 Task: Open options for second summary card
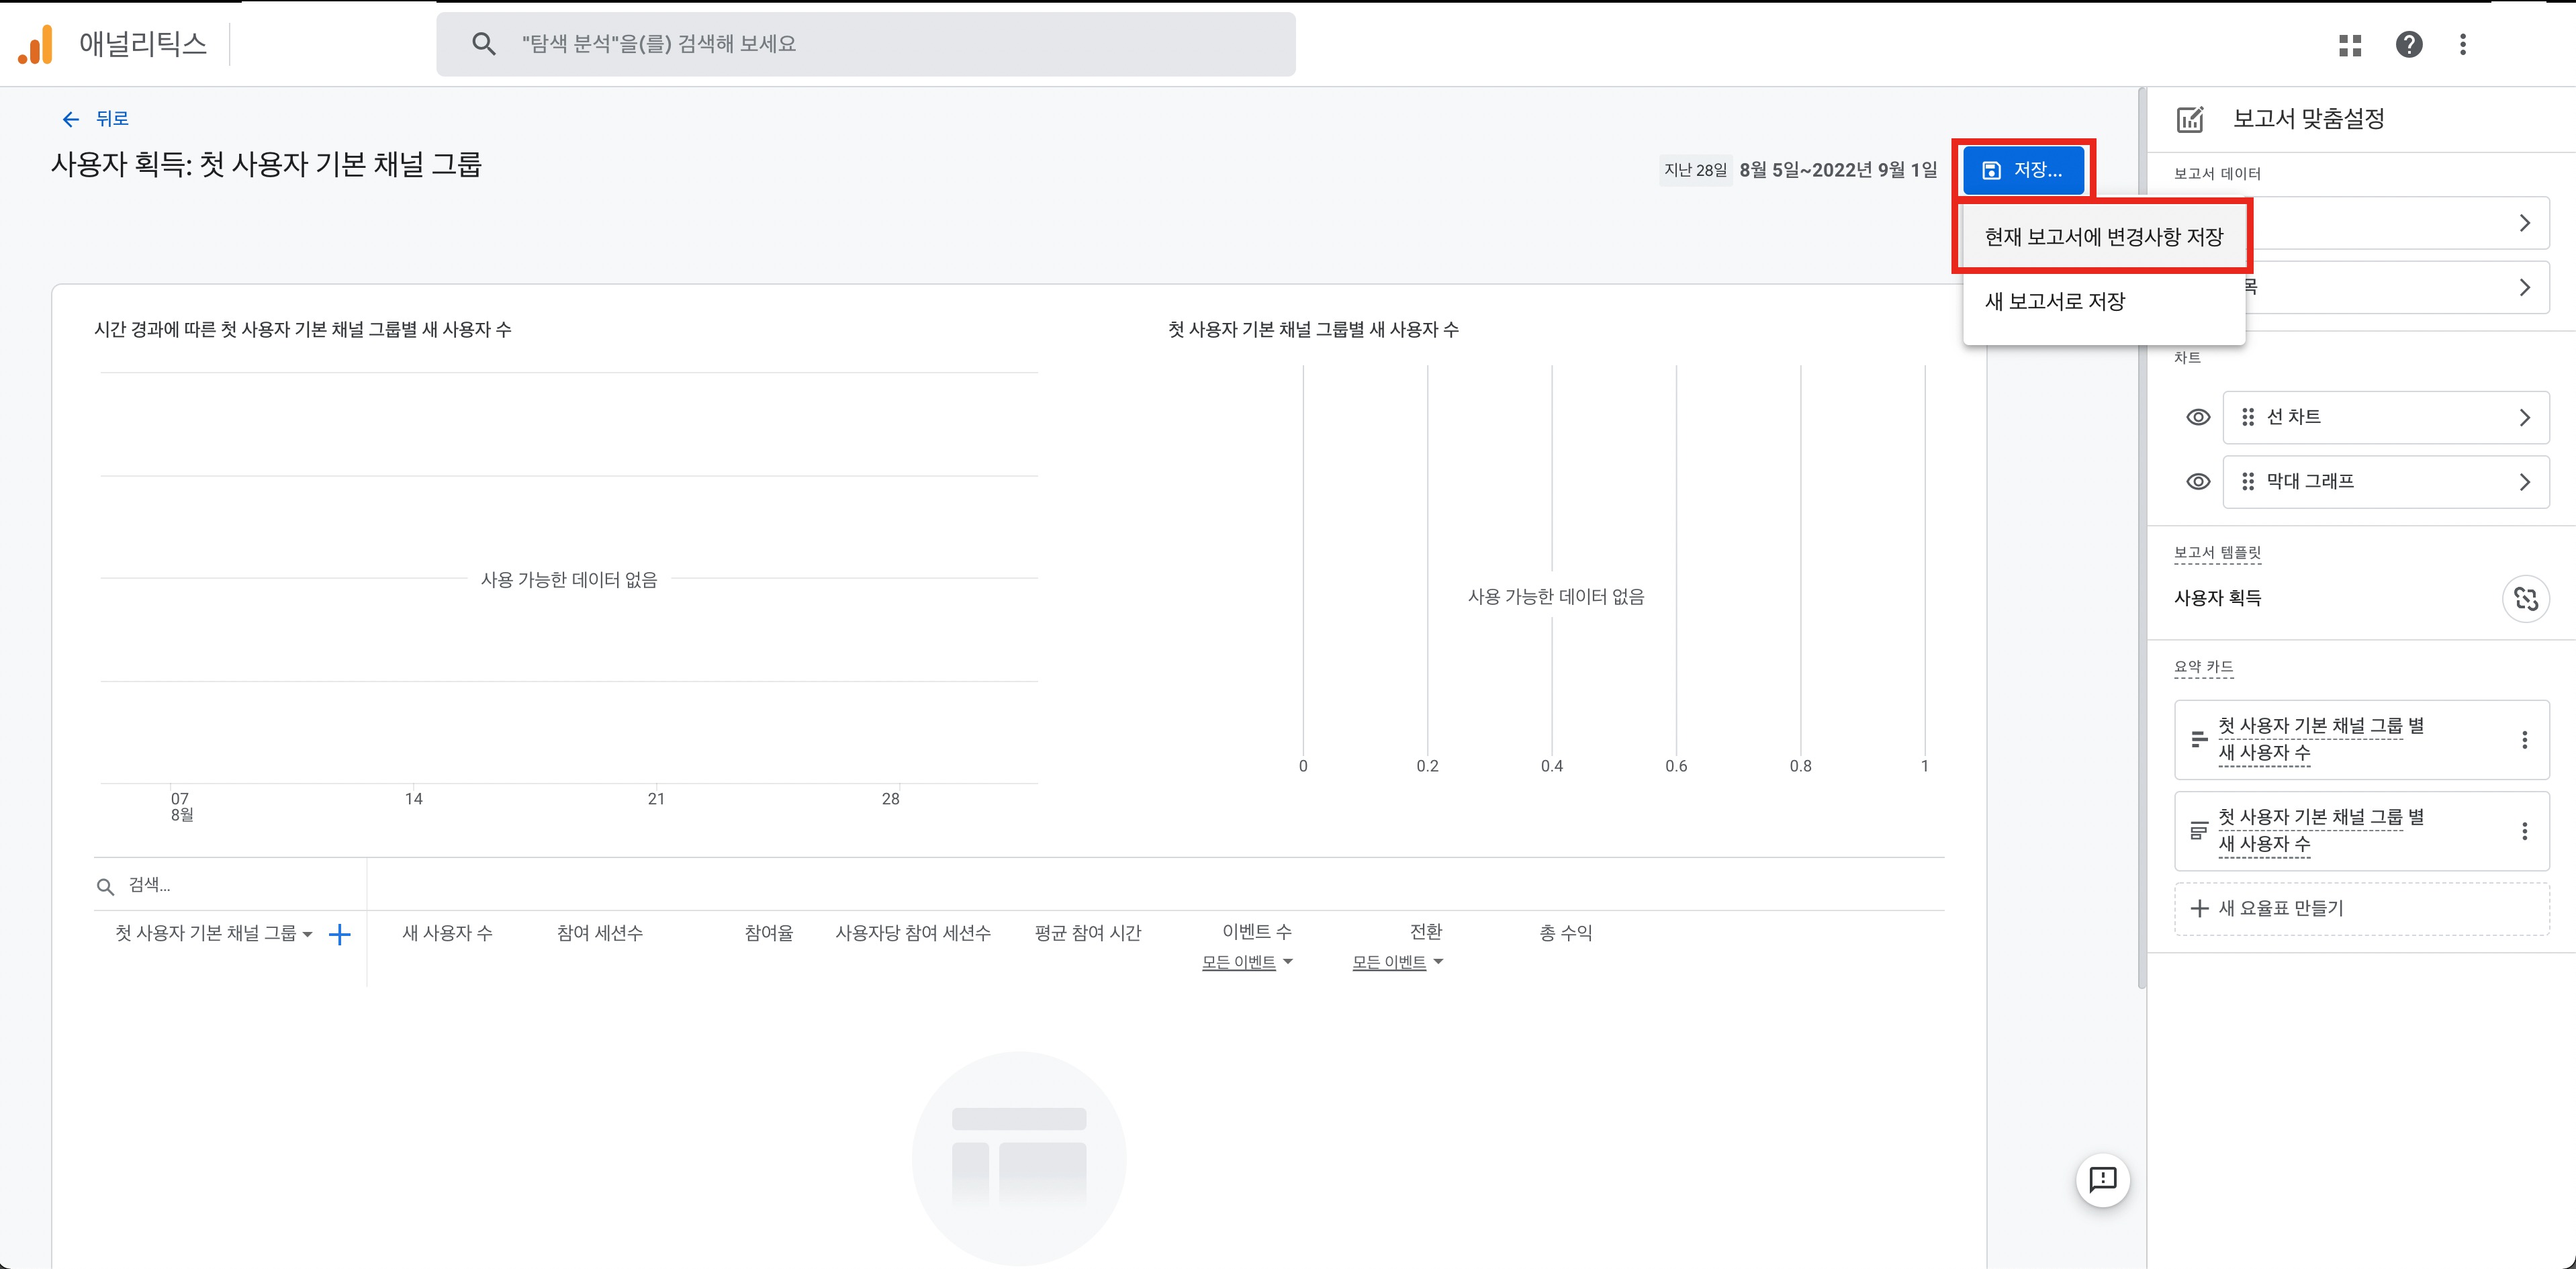[2525, 831]
